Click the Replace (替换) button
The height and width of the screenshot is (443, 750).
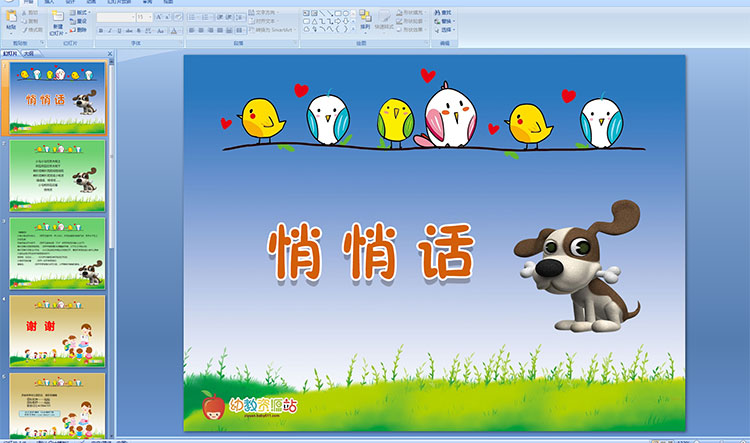[446, 21]
